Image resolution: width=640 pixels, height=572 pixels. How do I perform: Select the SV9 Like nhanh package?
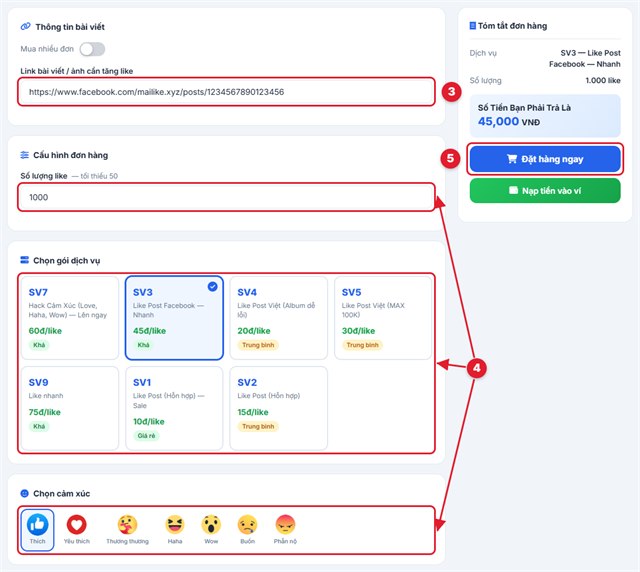click(x=70, y=408)
